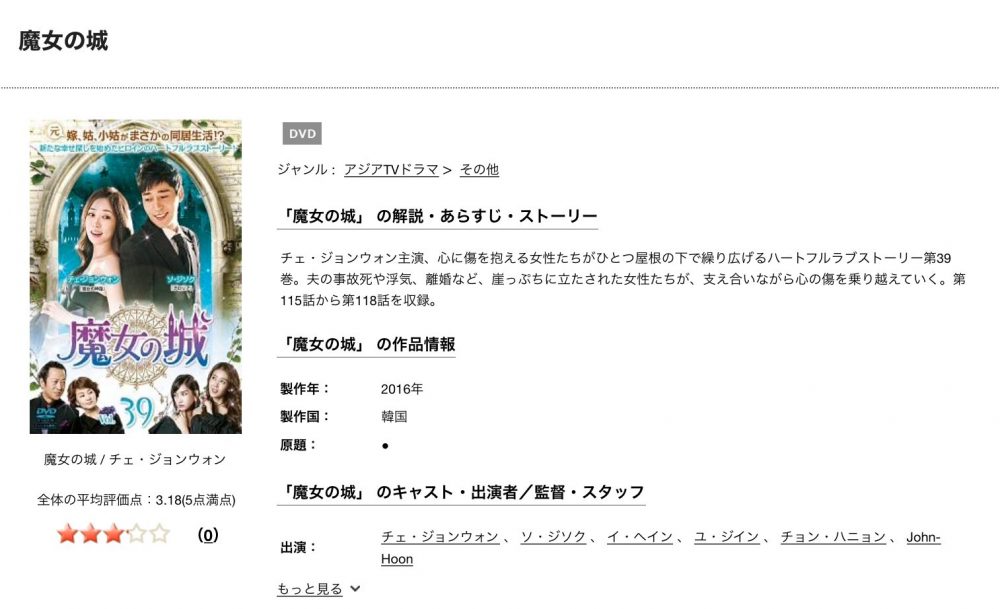Click the fifth empty rating star
The height and width of the screenshot is (609, 1000).
pyautogui.click(x=159, y=534)
